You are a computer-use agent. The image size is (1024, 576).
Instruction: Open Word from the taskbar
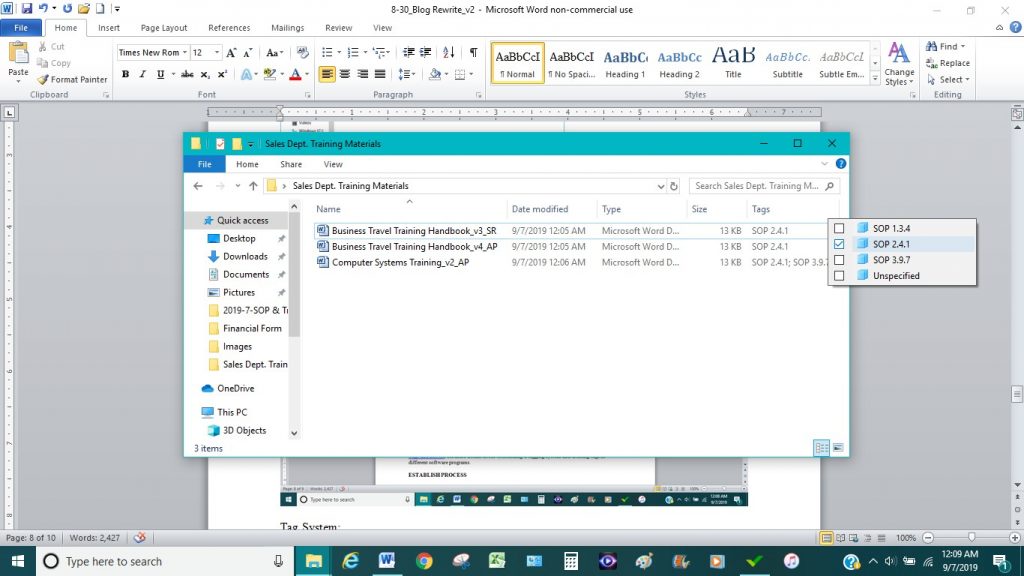pos(386,561)
